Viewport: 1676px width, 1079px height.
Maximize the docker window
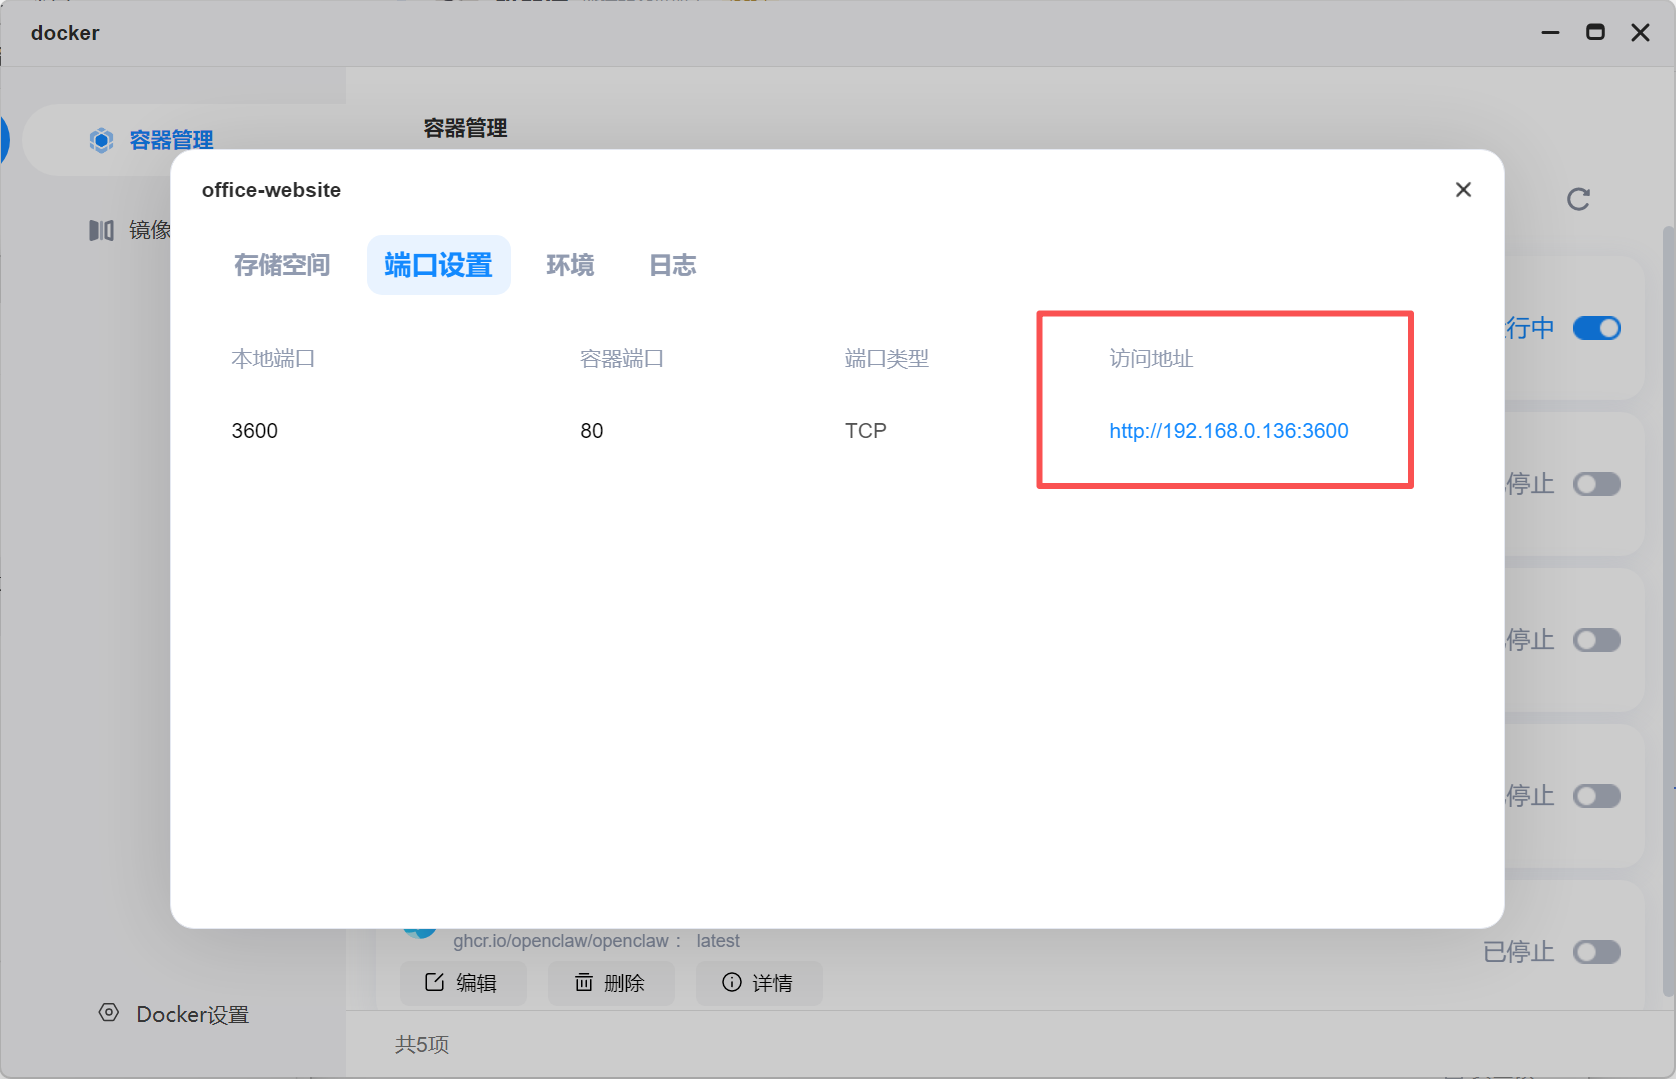(1595, 32)
